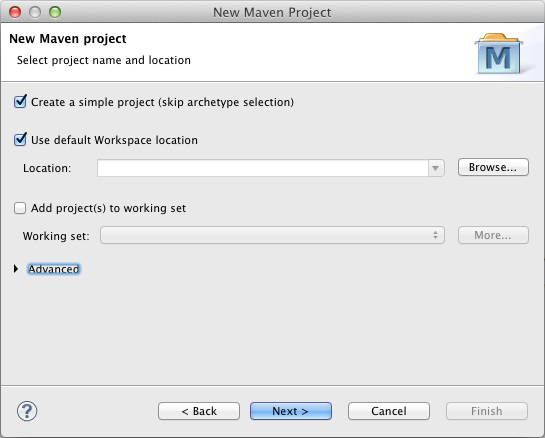Cancel the New Maven Project wizard

click(x=389, y=411)
